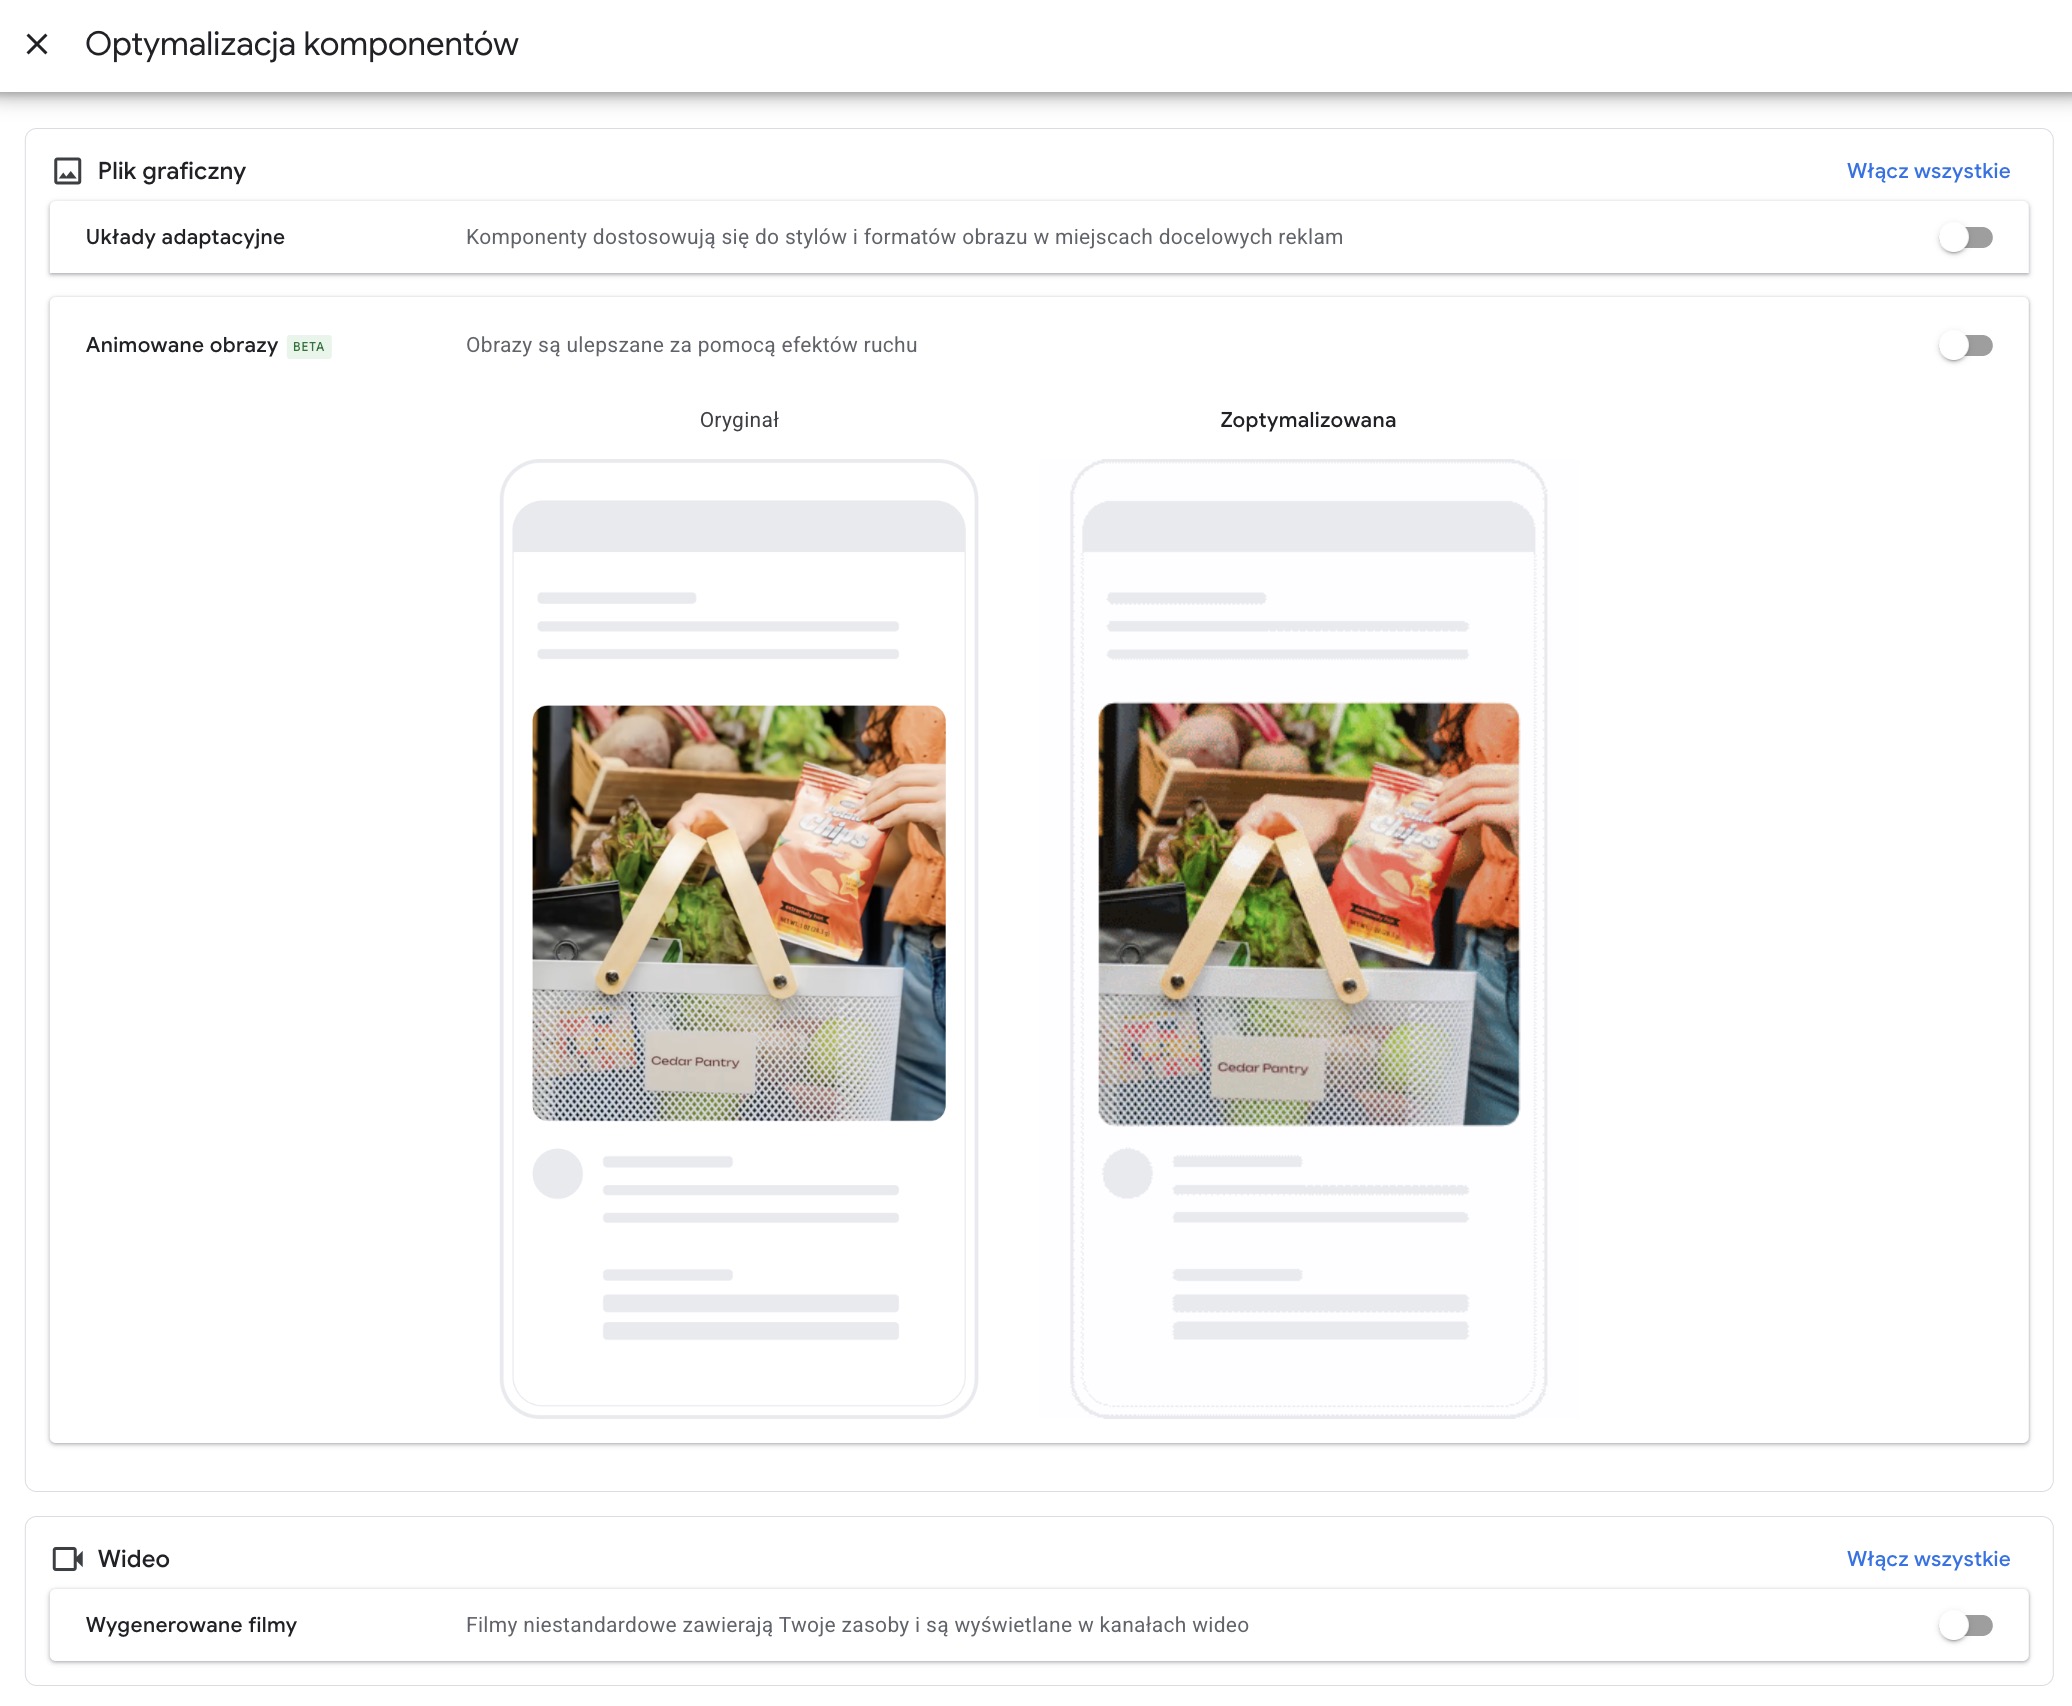Click the Wideo camera icon
The width and height of the screenshot is (2072, 1706).
68,1559
